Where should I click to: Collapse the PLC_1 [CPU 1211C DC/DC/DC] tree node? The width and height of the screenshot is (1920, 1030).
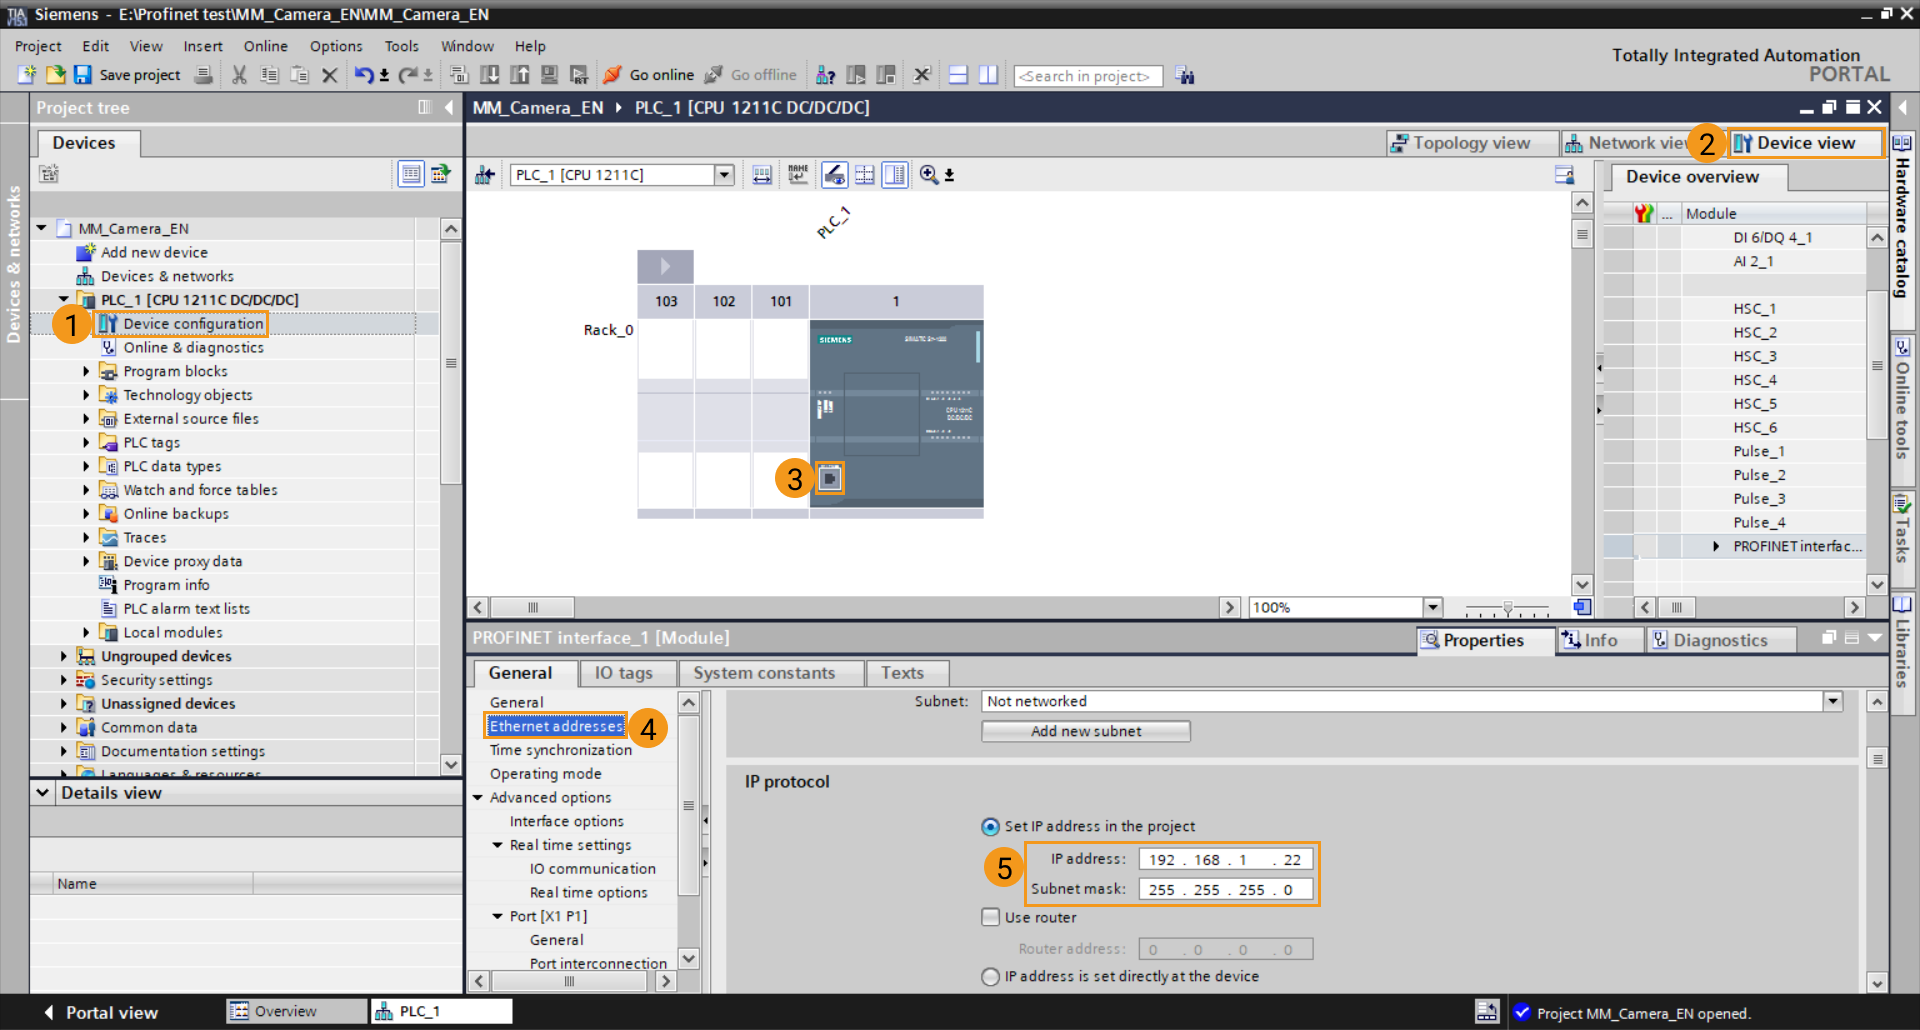point(62,299)
